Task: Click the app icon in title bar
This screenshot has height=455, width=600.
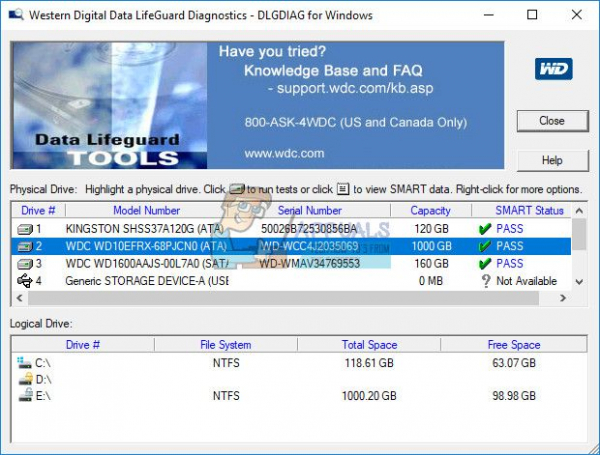Action: 16,15
